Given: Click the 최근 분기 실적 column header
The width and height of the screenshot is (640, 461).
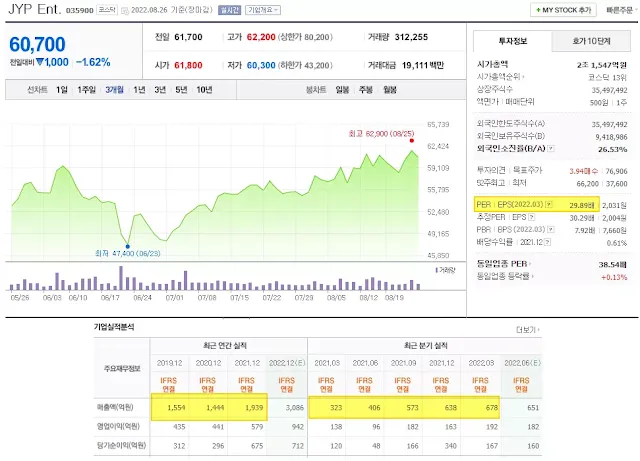Looking at the screenshot, I should 426,346.
